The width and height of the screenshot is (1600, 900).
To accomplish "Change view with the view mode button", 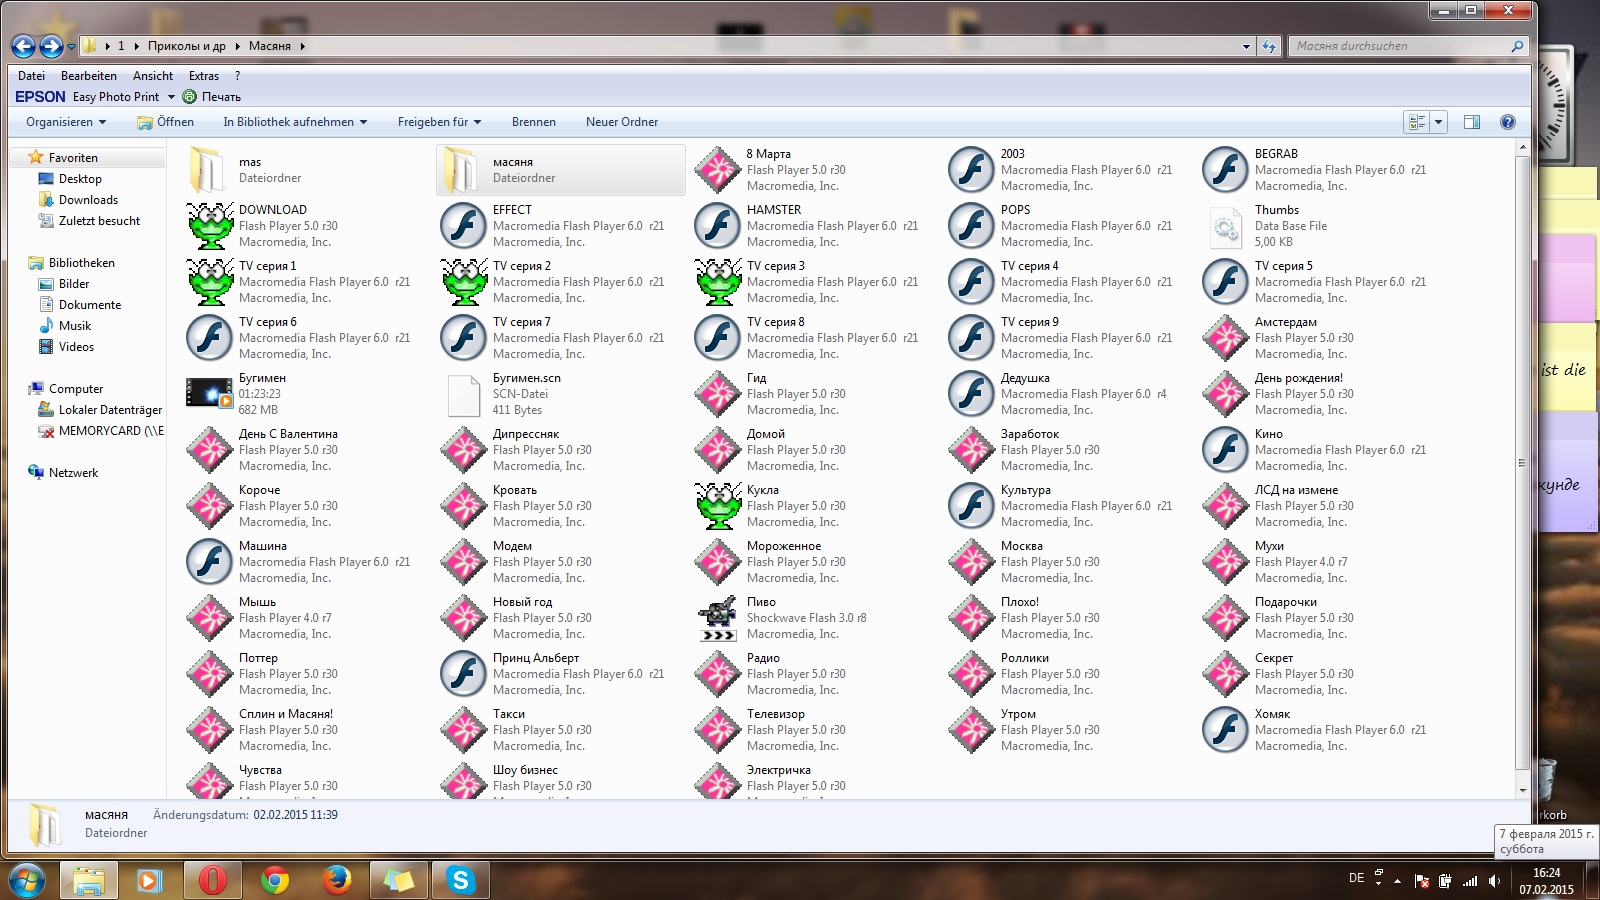I will [x=1417, y=122].
